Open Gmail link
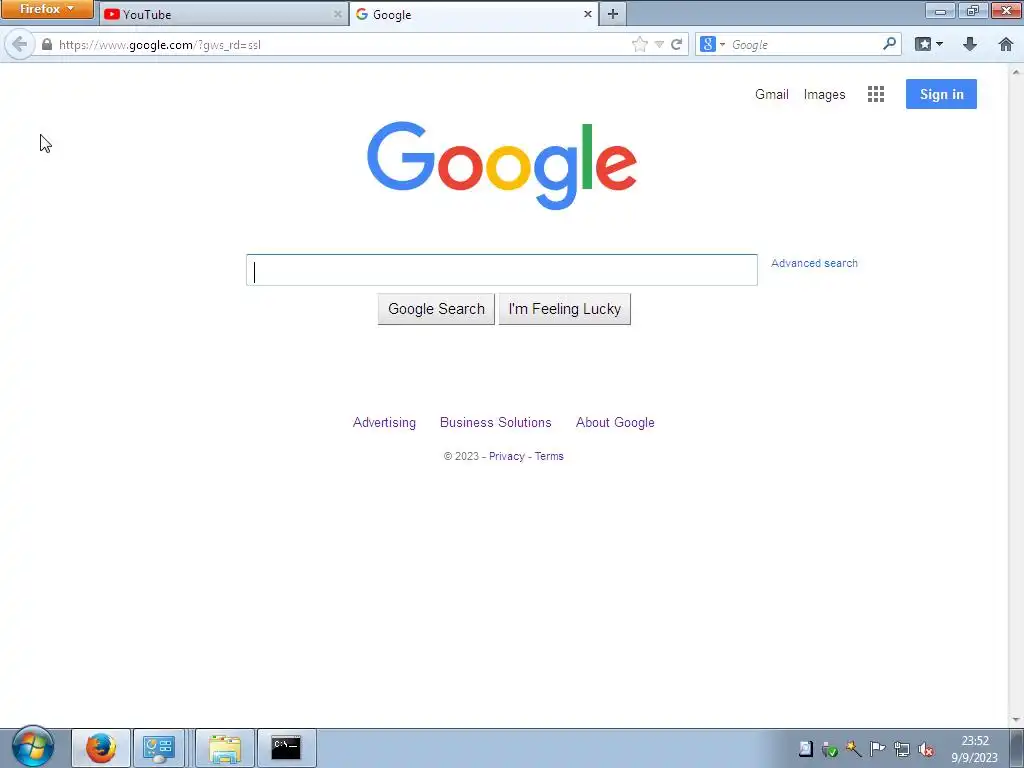Viewport: 1024px width, 768px height. (772, 94)
